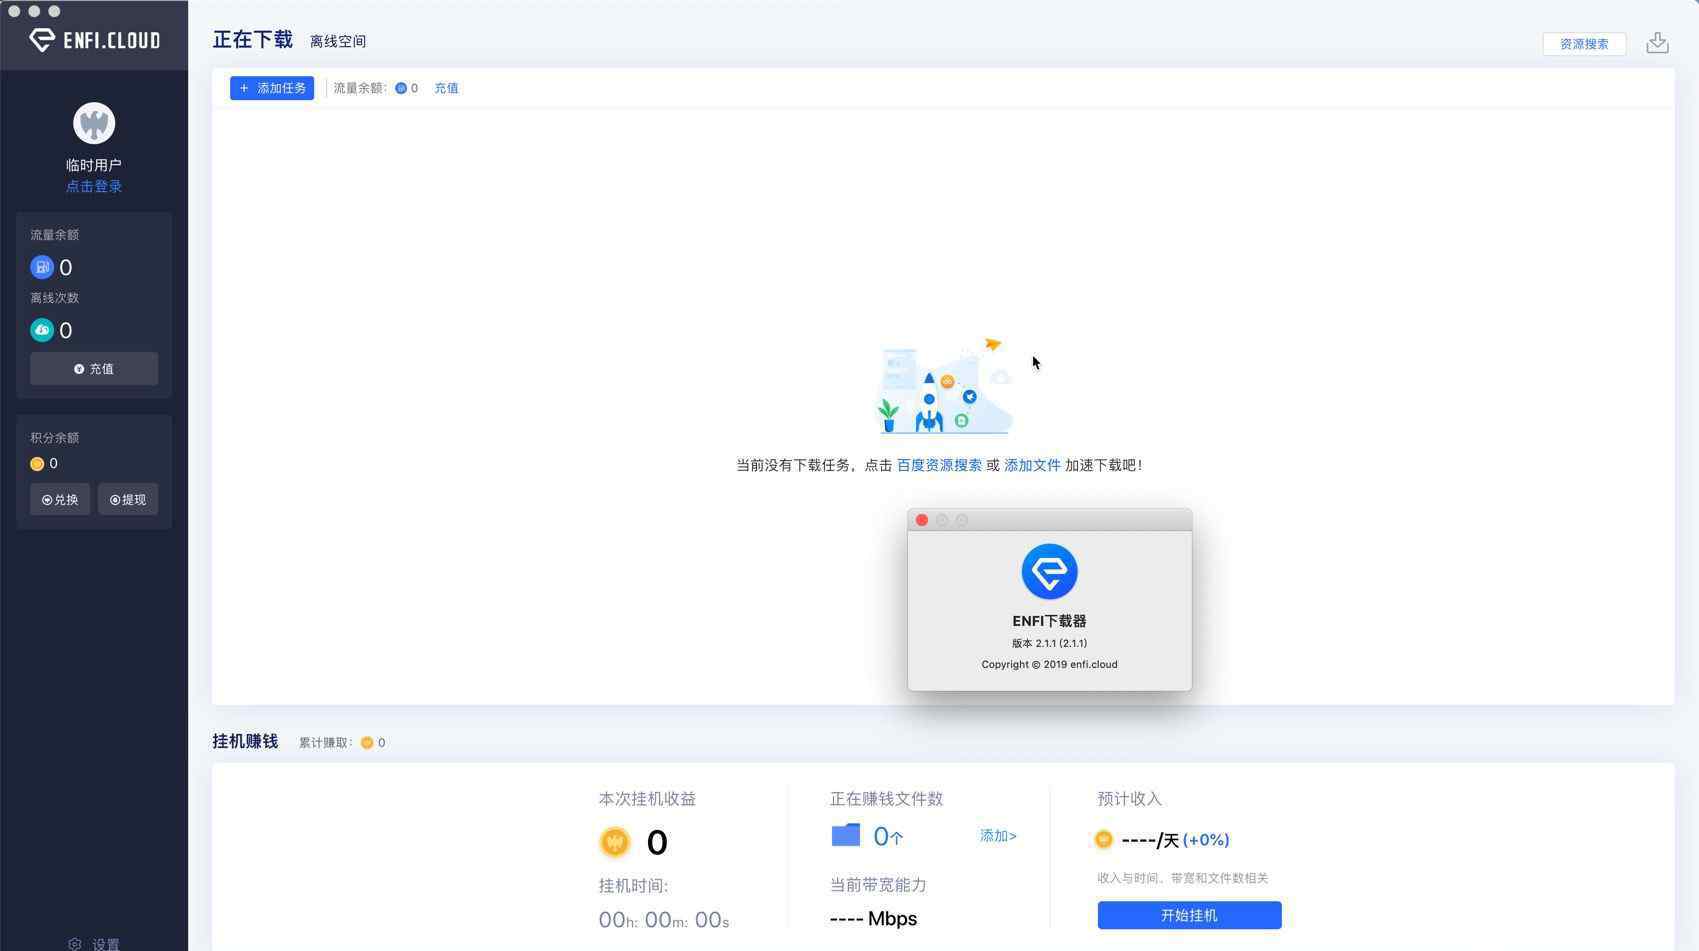
Task: Click Copyright © 2019 enfi.cloud text
Action: click(x=1049, y=664)
